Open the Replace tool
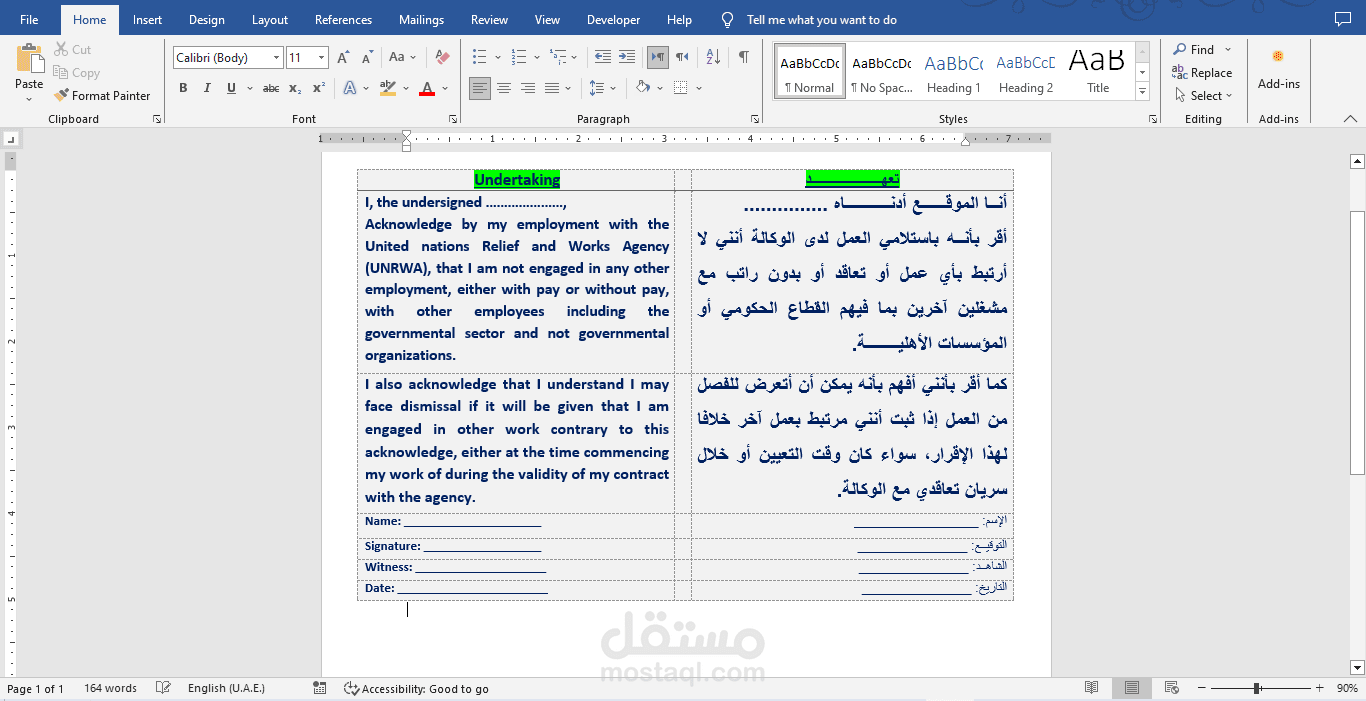Image resolution: width=1366 pixels, height=701 pixels. pyautogui.click(x=1202, y=72)
